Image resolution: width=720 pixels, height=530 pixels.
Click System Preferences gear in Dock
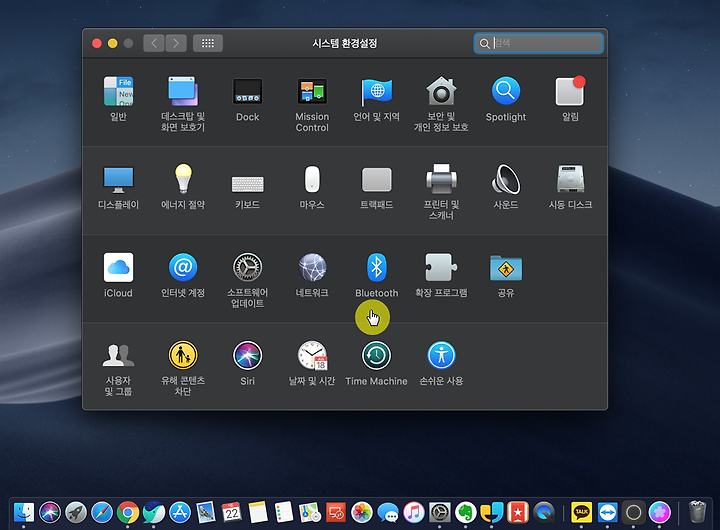[440, 512]
